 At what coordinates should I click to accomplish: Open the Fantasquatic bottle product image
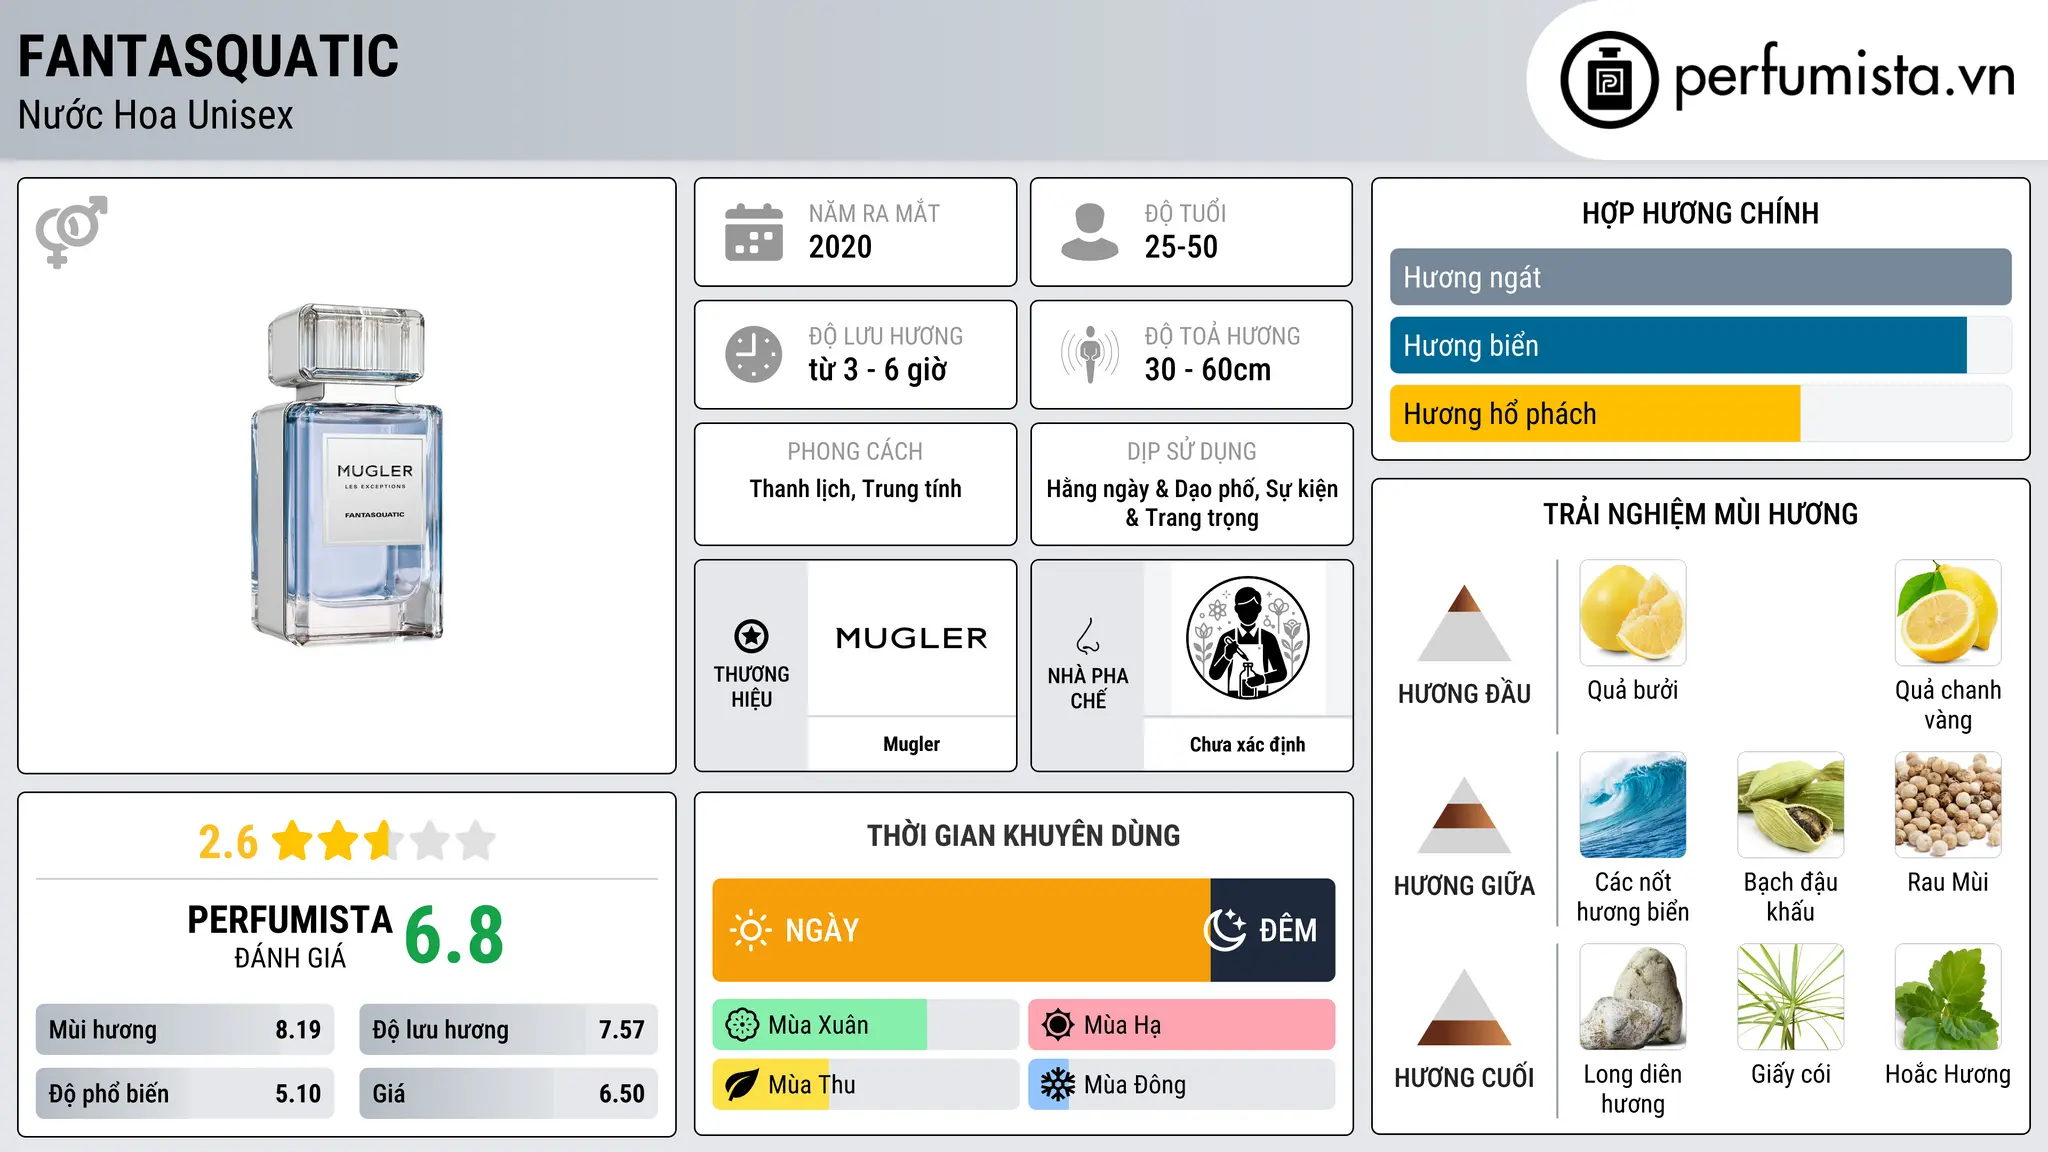pyautogui.click(x=347, y=474)
